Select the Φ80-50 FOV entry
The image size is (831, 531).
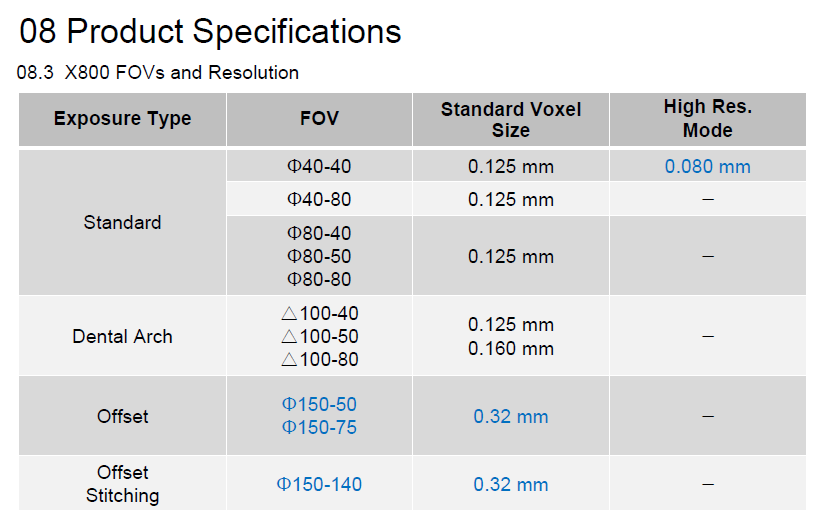click(x=319, y=256)
